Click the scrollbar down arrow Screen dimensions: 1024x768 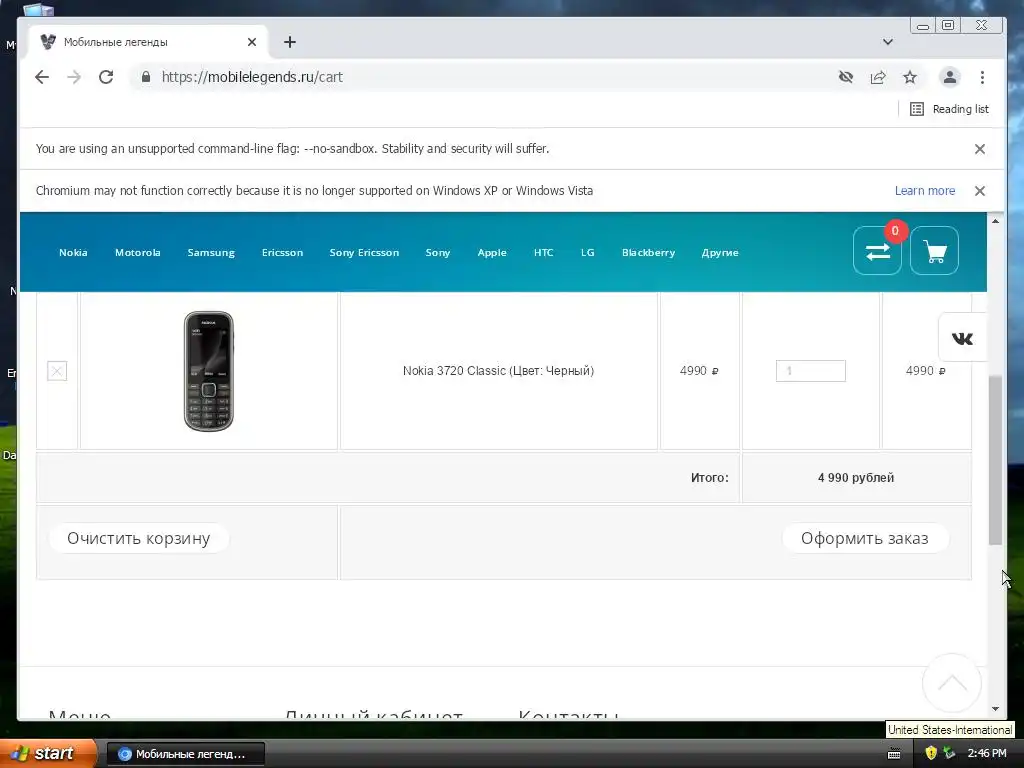pos(995,709)
